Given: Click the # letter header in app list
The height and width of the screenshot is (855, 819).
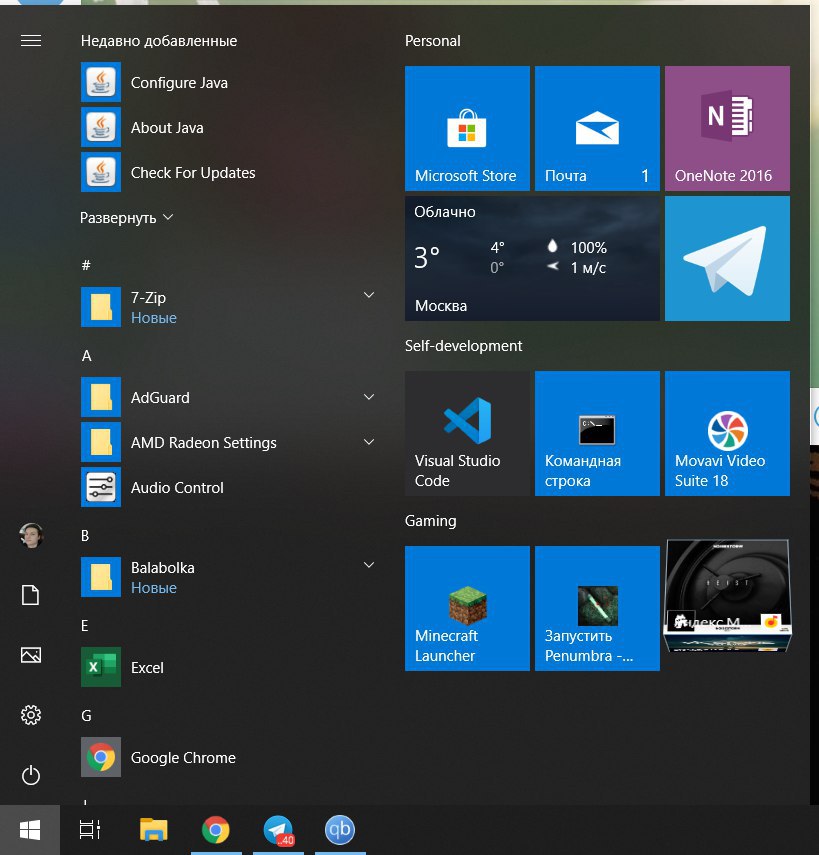Looking at the screenshot, I should click(86, 266).
